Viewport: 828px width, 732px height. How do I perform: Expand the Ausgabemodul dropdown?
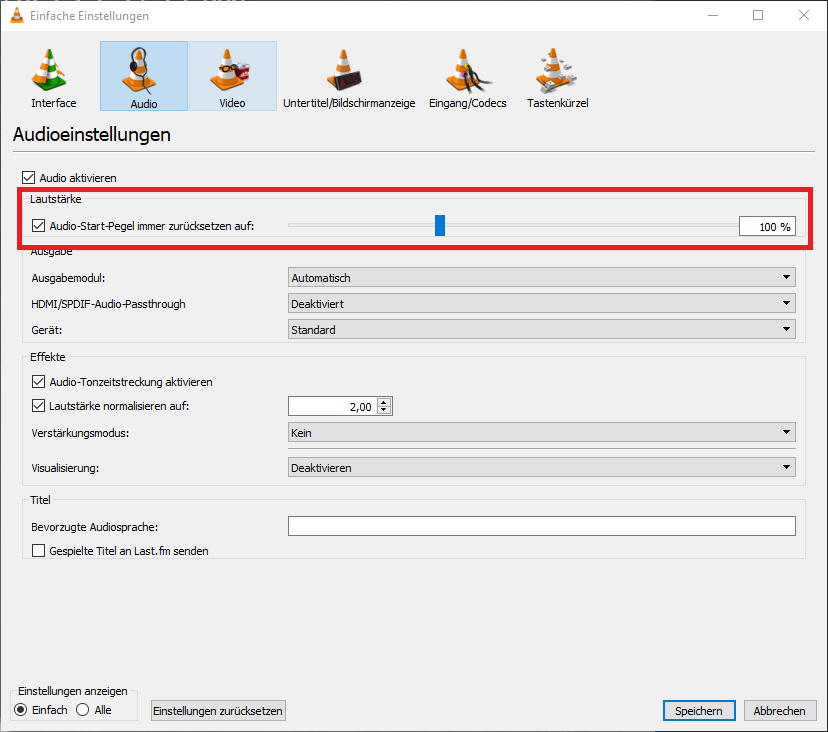coord(541,278)
